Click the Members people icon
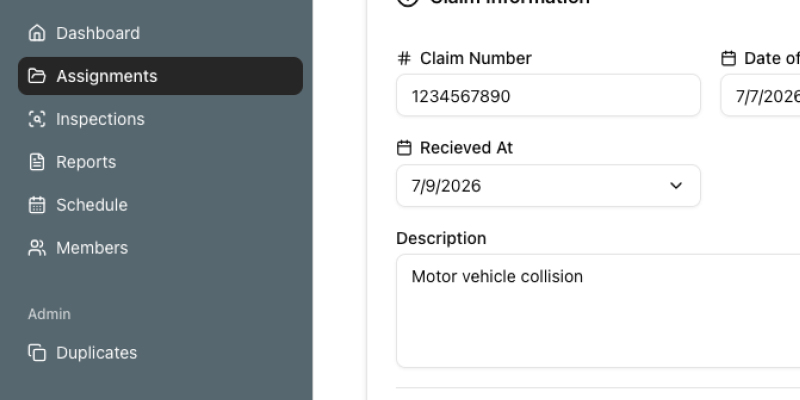The height and width of the screenshot is (400, 800). [37, 248]
